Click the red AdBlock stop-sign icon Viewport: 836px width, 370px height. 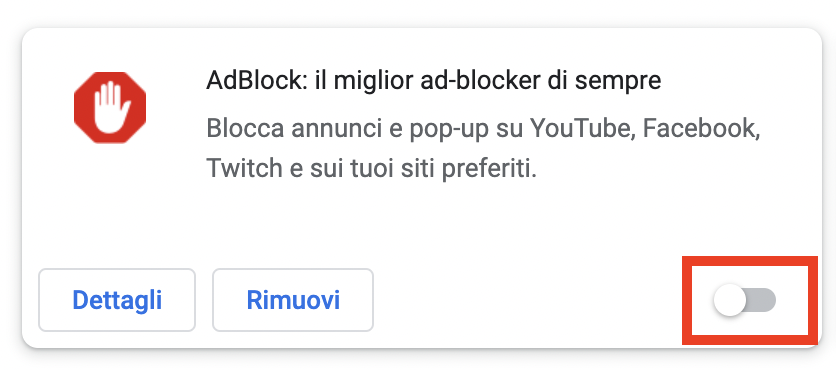pyautogui.click(x=110, y=107)
